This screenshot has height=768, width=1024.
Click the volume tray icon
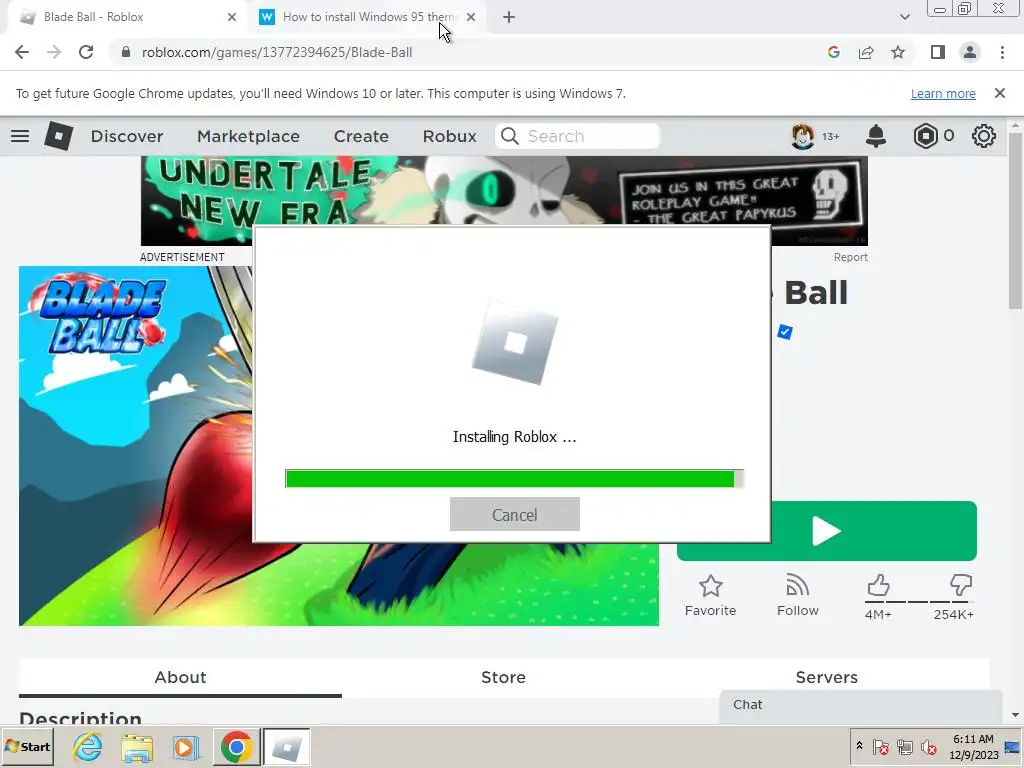point(928,746)
